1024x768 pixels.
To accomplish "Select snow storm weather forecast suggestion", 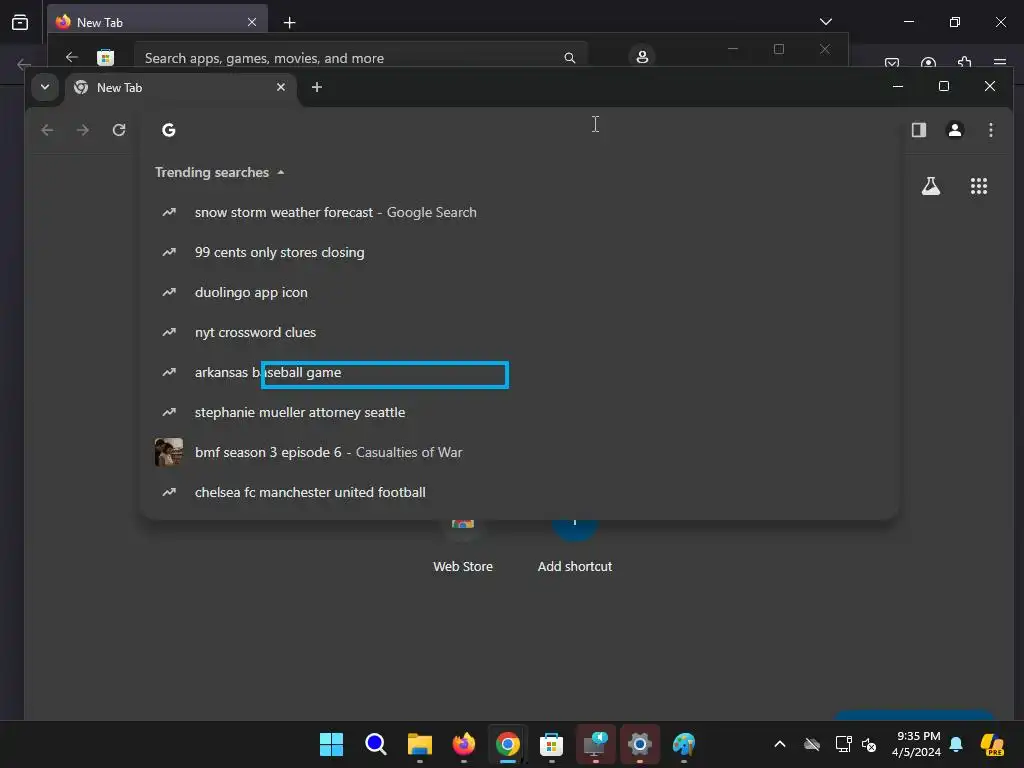I will pos(519,212).
